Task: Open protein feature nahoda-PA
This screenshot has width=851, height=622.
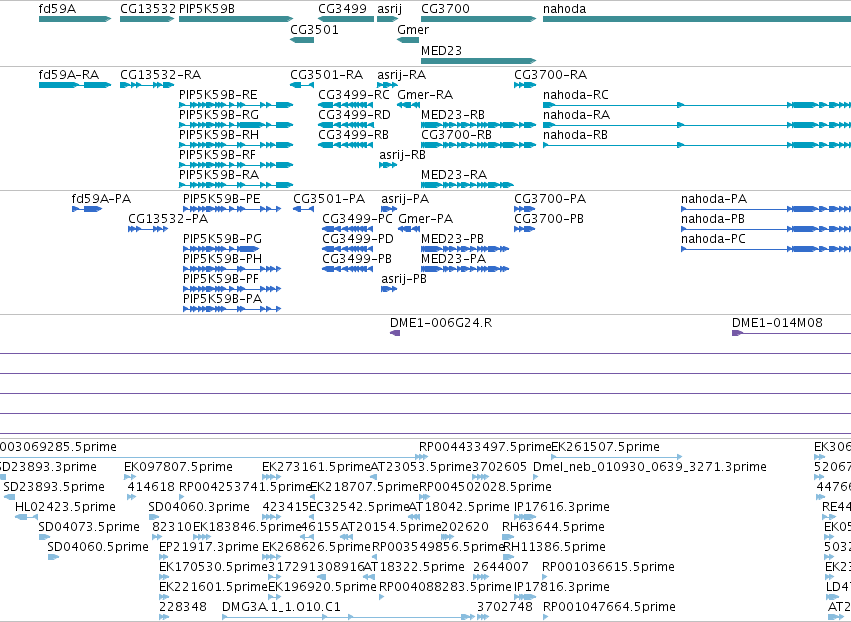Action: (766, 209)
